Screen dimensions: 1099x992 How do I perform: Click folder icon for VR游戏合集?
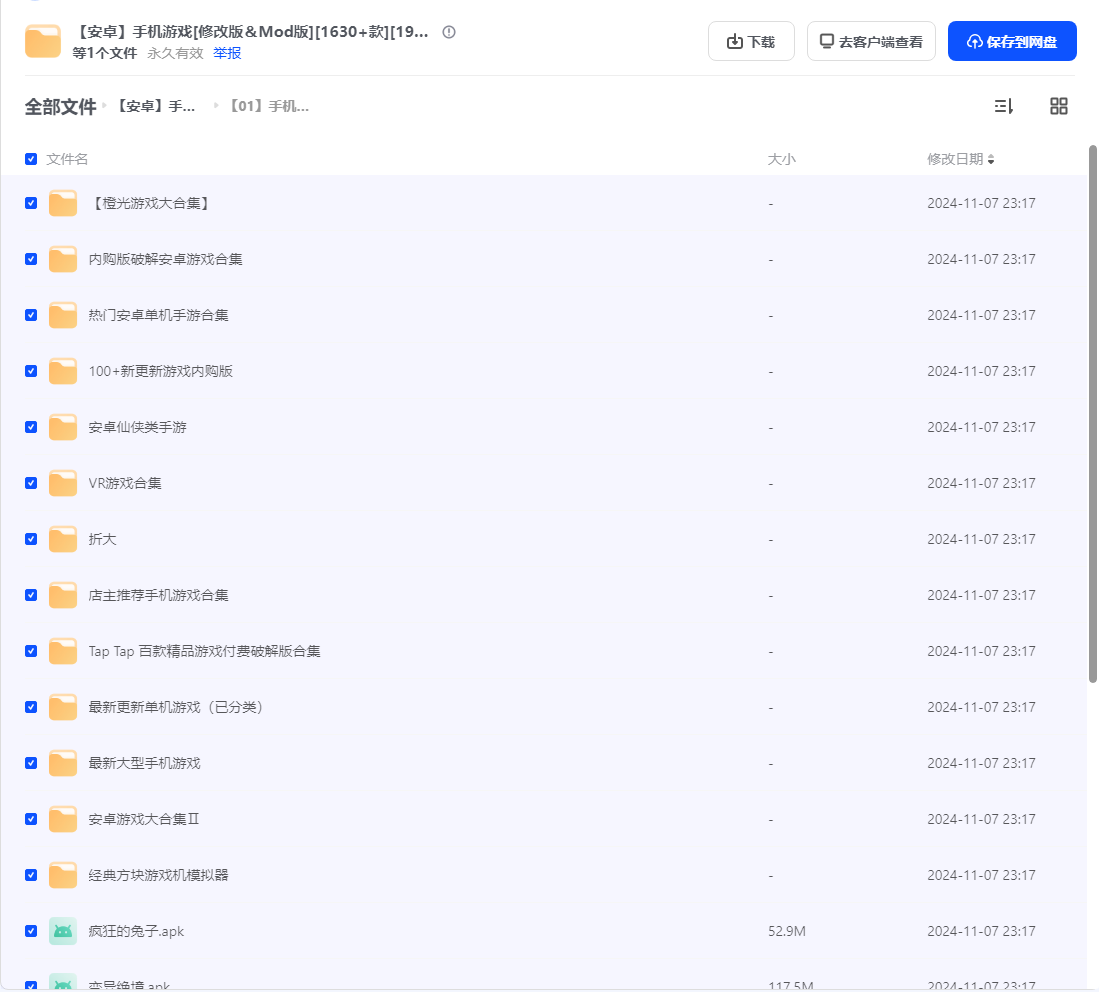pyautogui.click(x=63, y=483)
